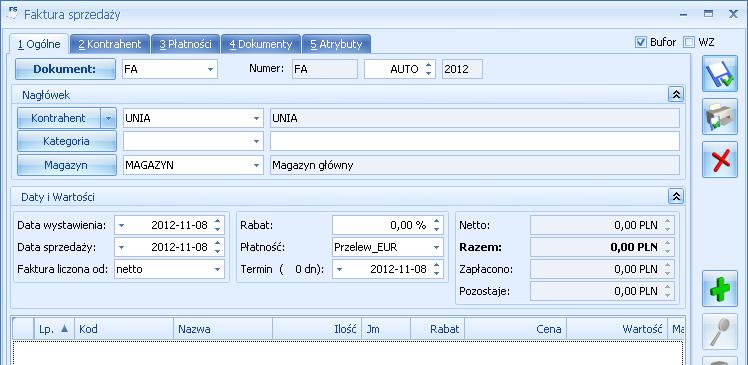Click the Wartość column header

coord(617,329)
